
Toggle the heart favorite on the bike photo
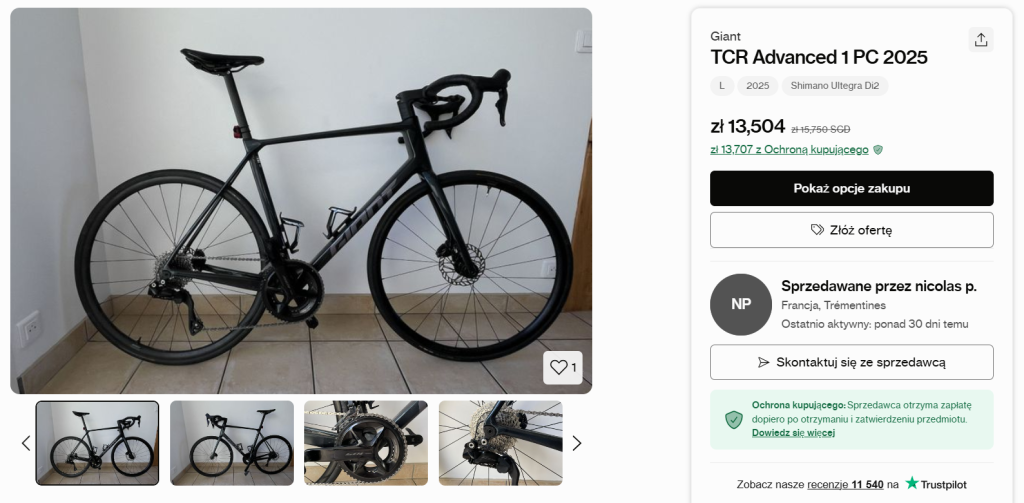click(x=562, y=367)
